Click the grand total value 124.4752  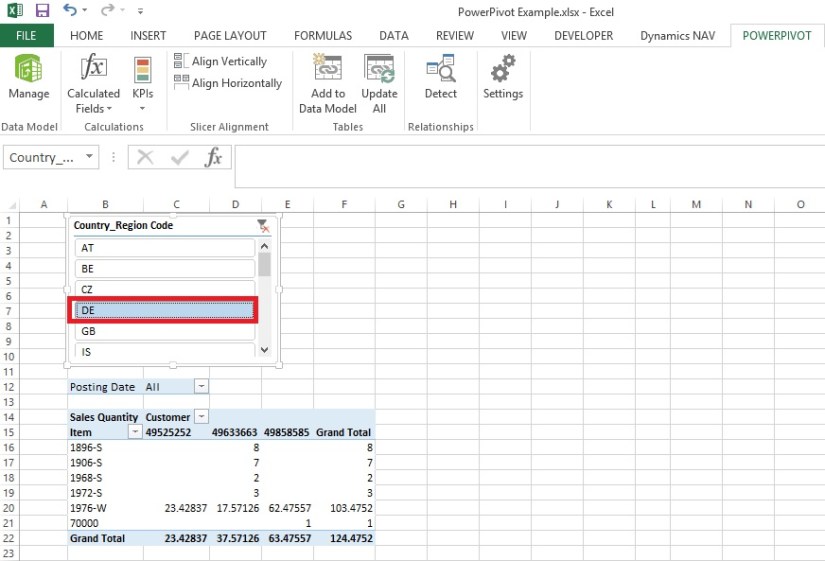pos(351,538)
